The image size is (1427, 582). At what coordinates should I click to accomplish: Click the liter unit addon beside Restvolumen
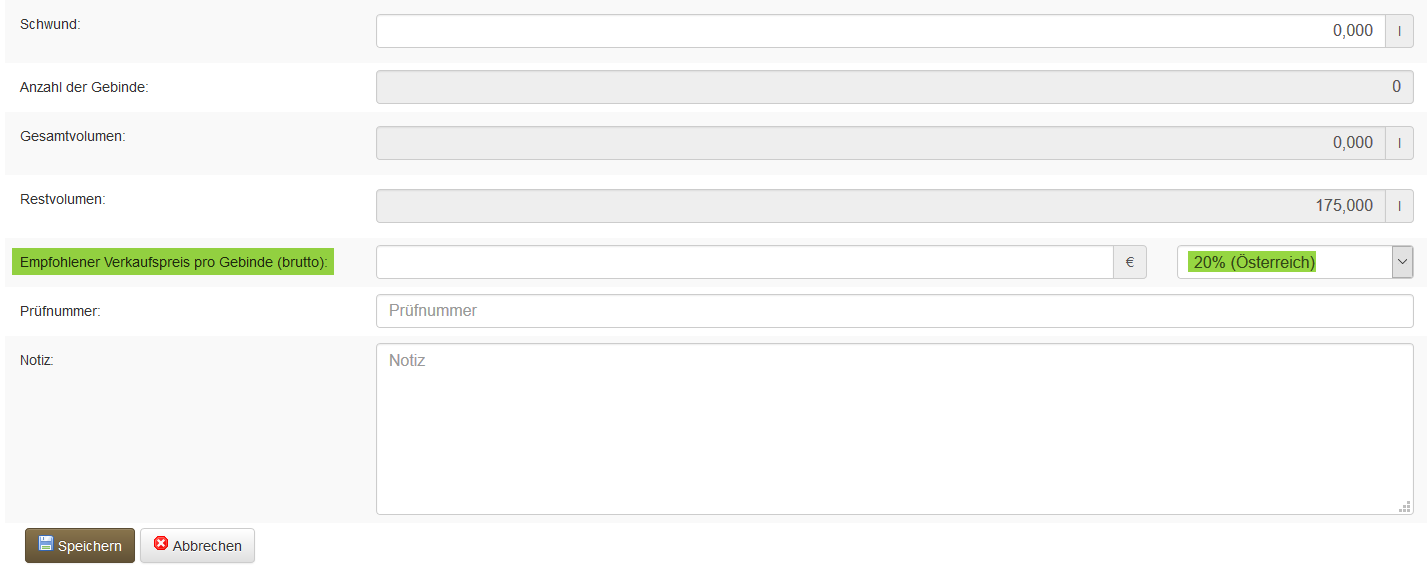1399,206
